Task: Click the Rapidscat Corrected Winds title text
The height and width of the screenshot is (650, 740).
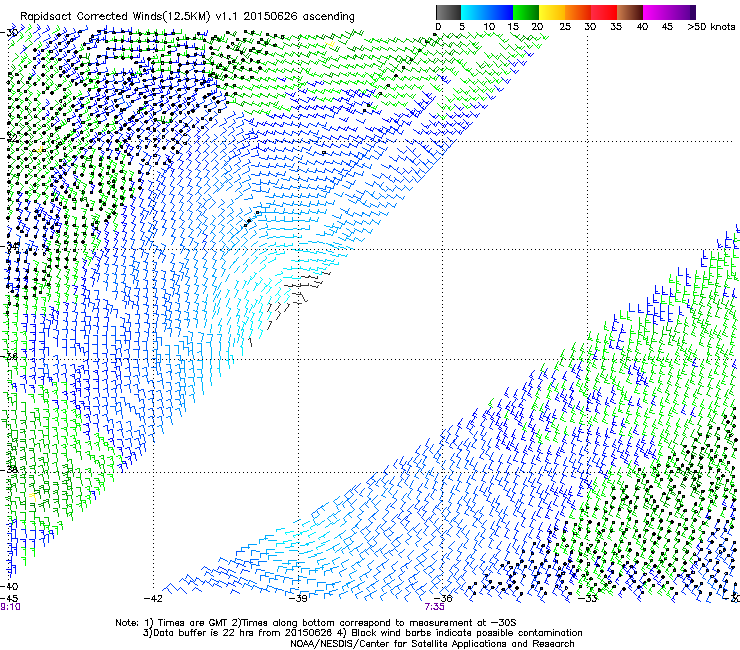Action: click(x=187, y=17)
